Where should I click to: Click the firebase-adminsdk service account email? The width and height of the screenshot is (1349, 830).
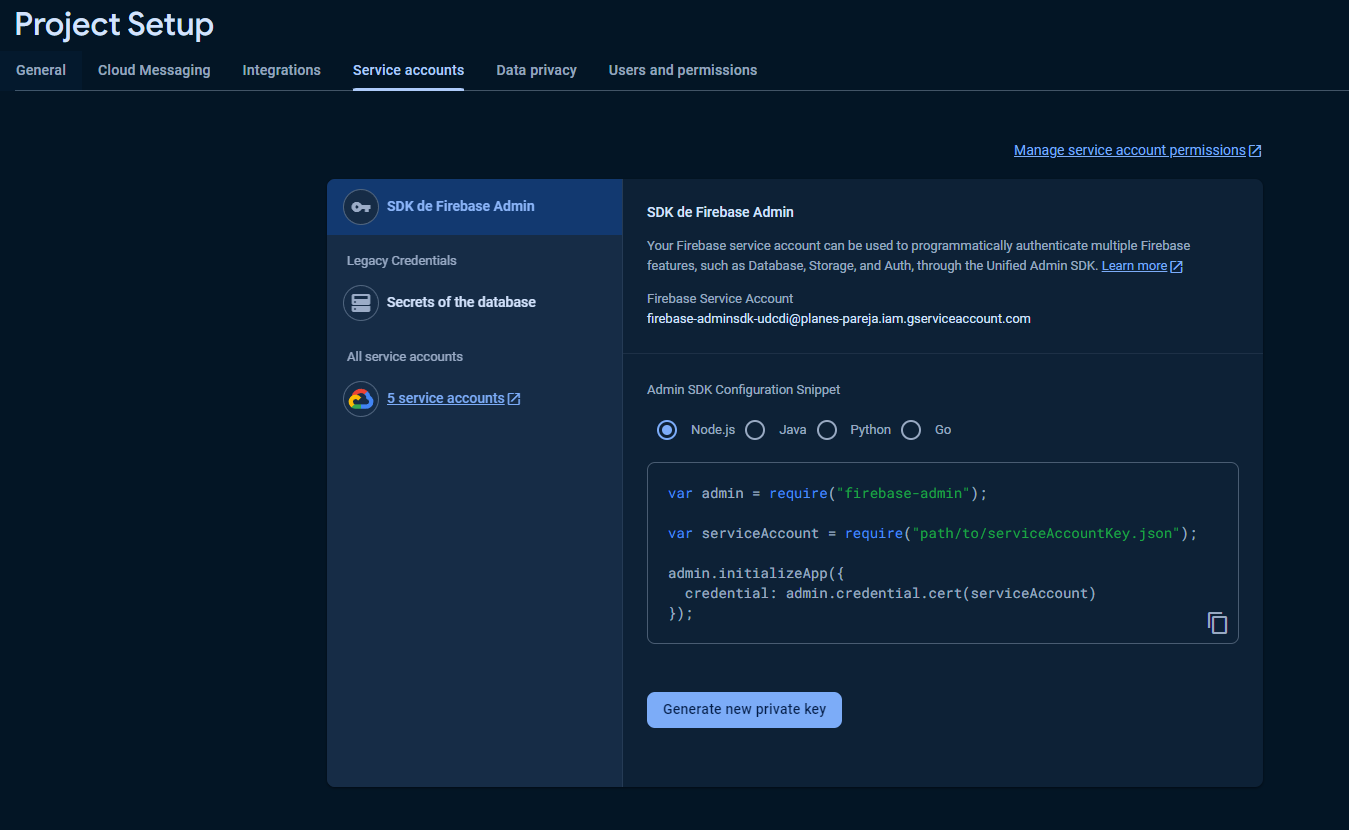point(839,319)
